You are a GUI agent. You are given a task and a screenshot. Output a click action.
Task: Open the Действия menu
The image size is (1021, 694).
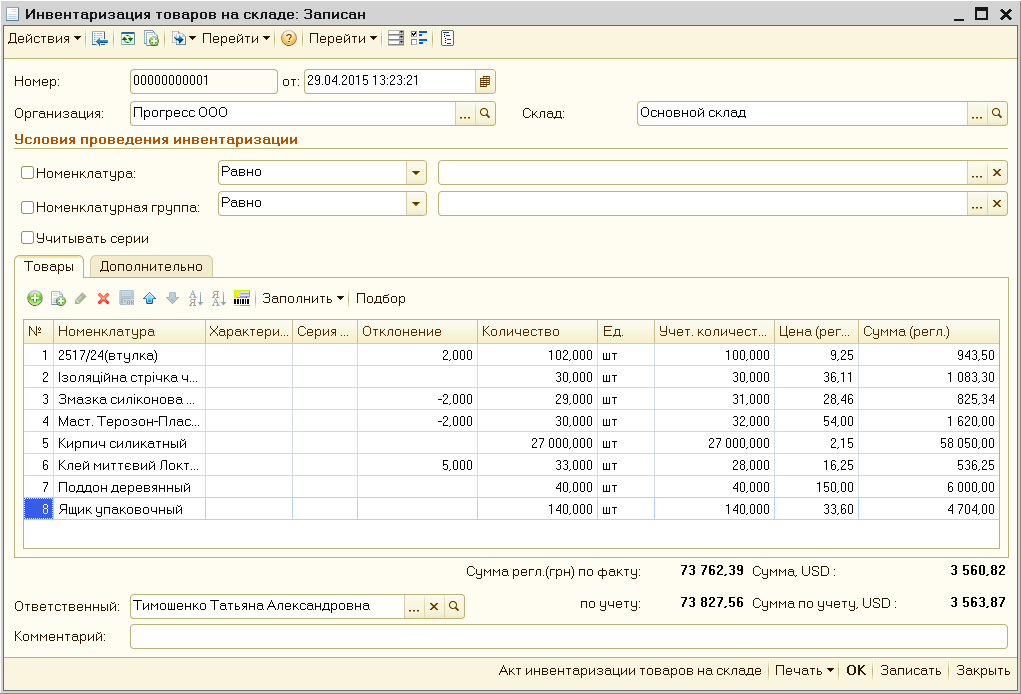pyautogui.click(x=44, y=39)
